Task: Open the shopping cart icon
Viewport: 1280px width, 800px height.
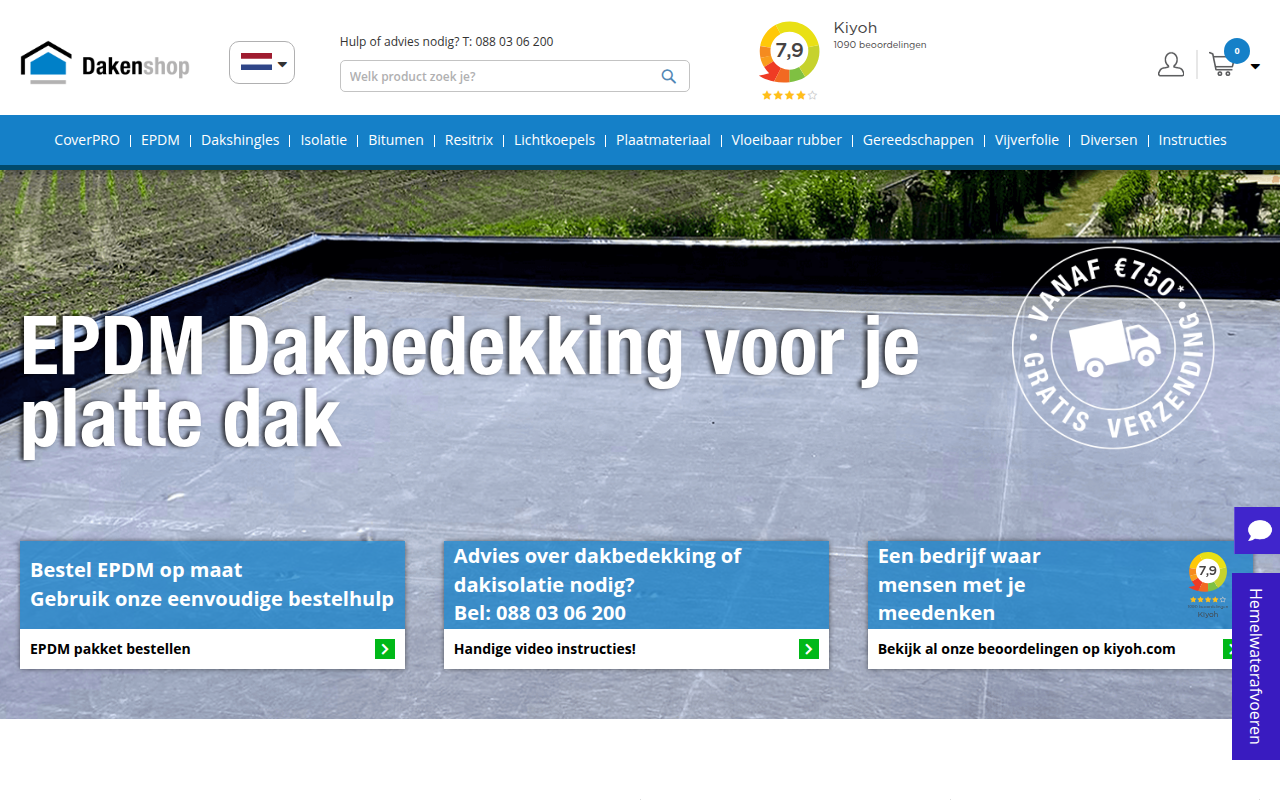Action: point(1221,65)
